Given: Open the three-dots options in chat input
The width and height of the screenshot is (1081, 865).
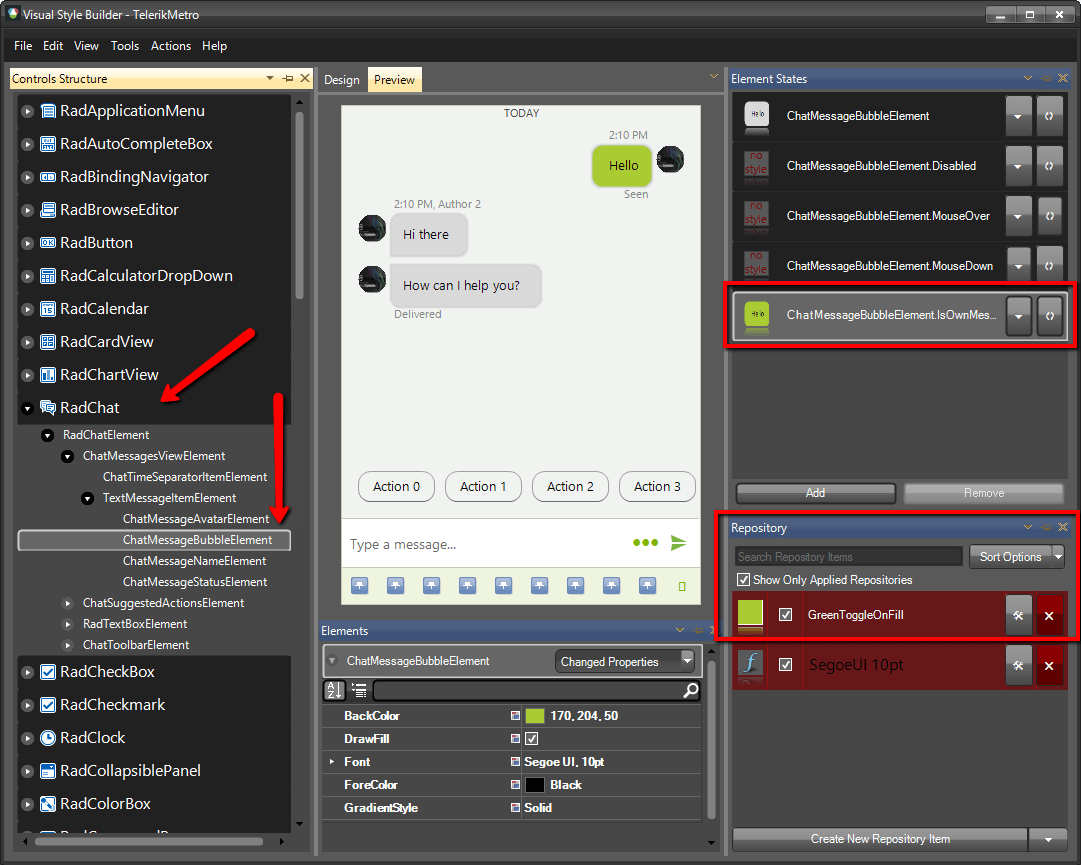Looking at the screenshot, I should click(x=645, y=543).
